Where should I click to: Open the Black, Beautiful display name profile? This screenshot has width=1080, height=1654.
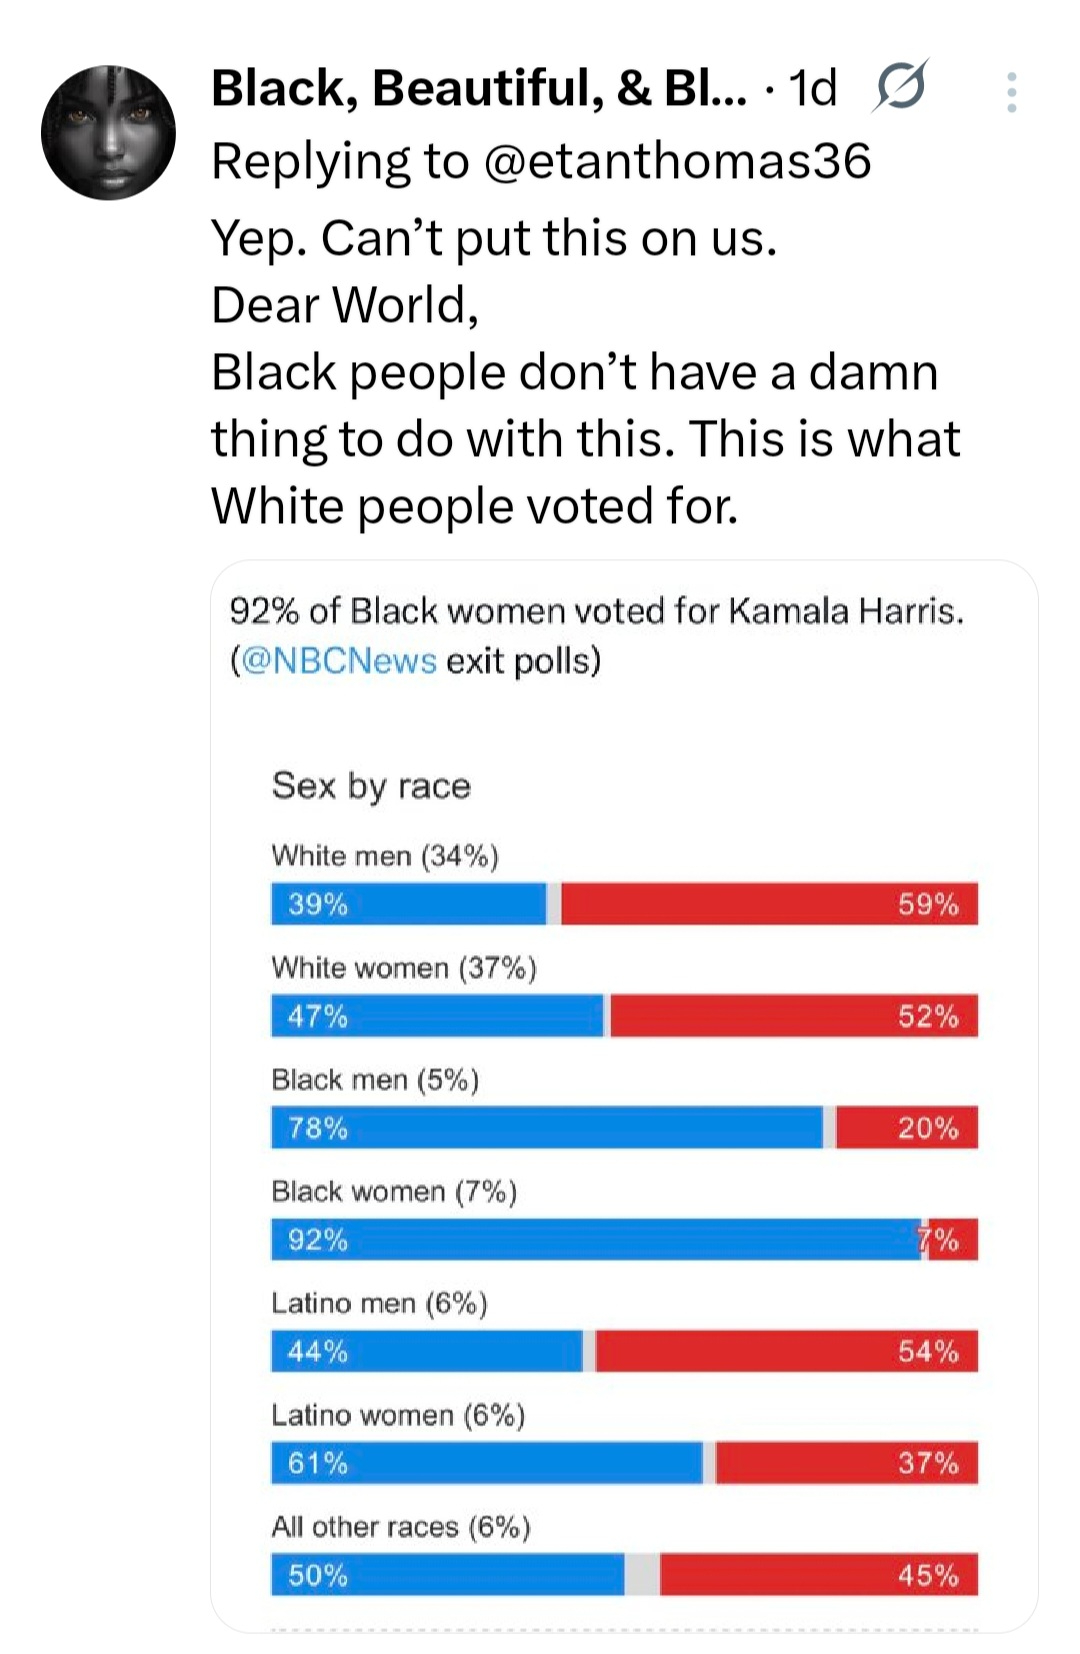pos(478,88)
